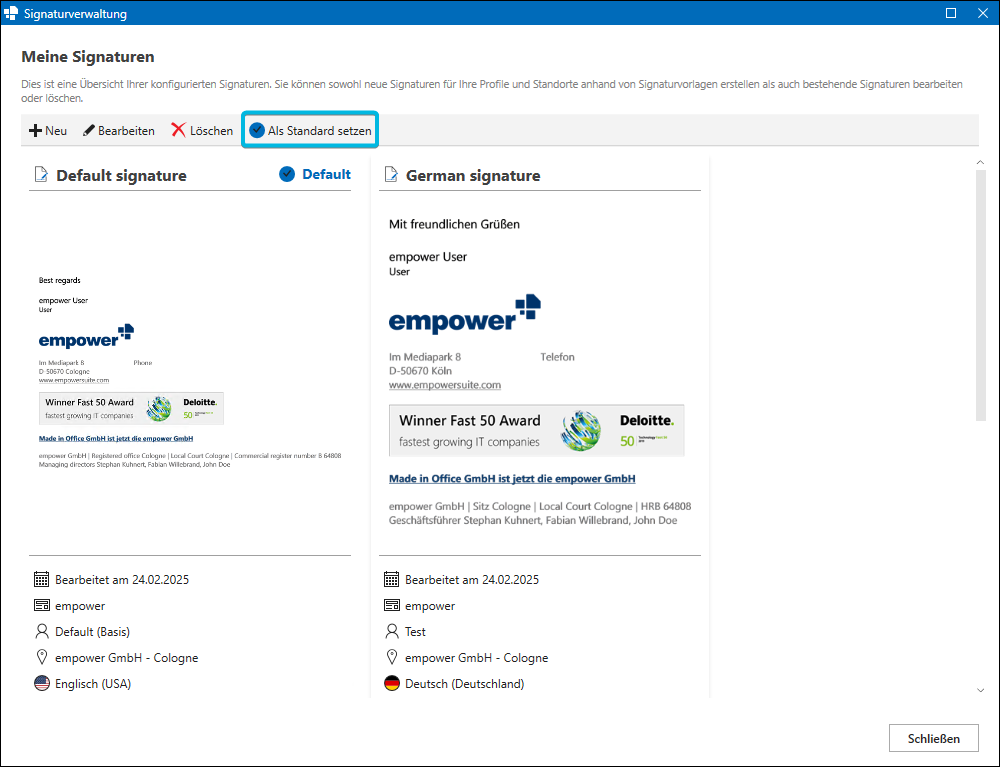1000x767 pixels.
Task: Click scroll down arrow of signature list
Action: pos(980,690)
